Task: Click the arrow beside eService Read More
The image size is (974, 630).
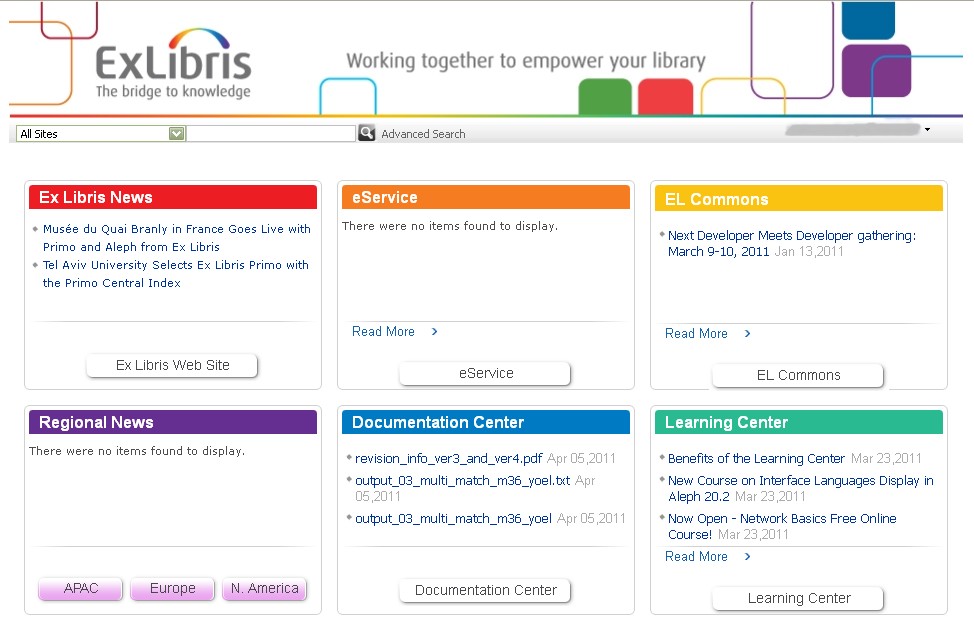Action: click(x=434, y=332)
